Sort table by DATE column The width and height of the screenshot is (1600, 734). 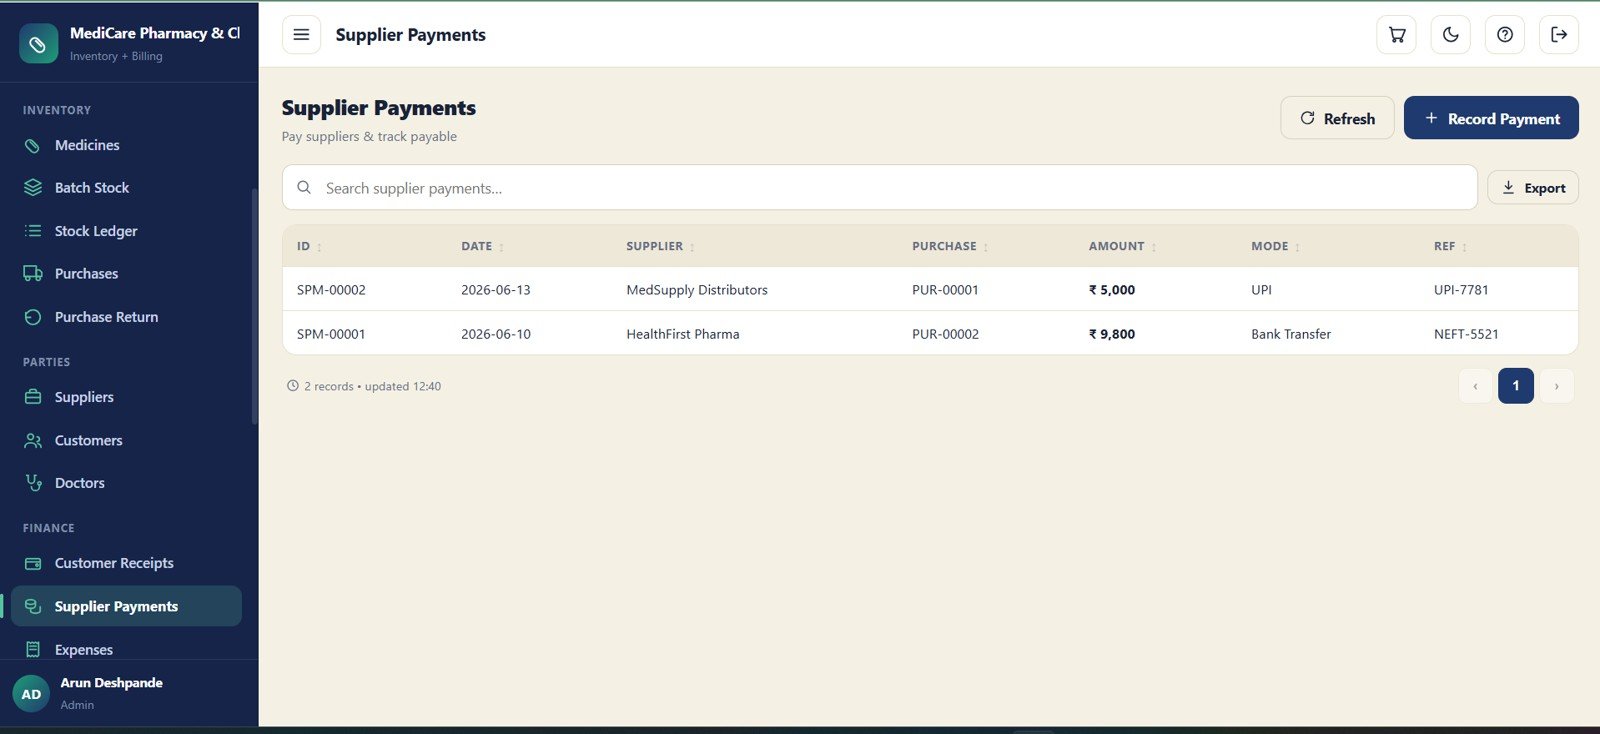click(482, 246)
